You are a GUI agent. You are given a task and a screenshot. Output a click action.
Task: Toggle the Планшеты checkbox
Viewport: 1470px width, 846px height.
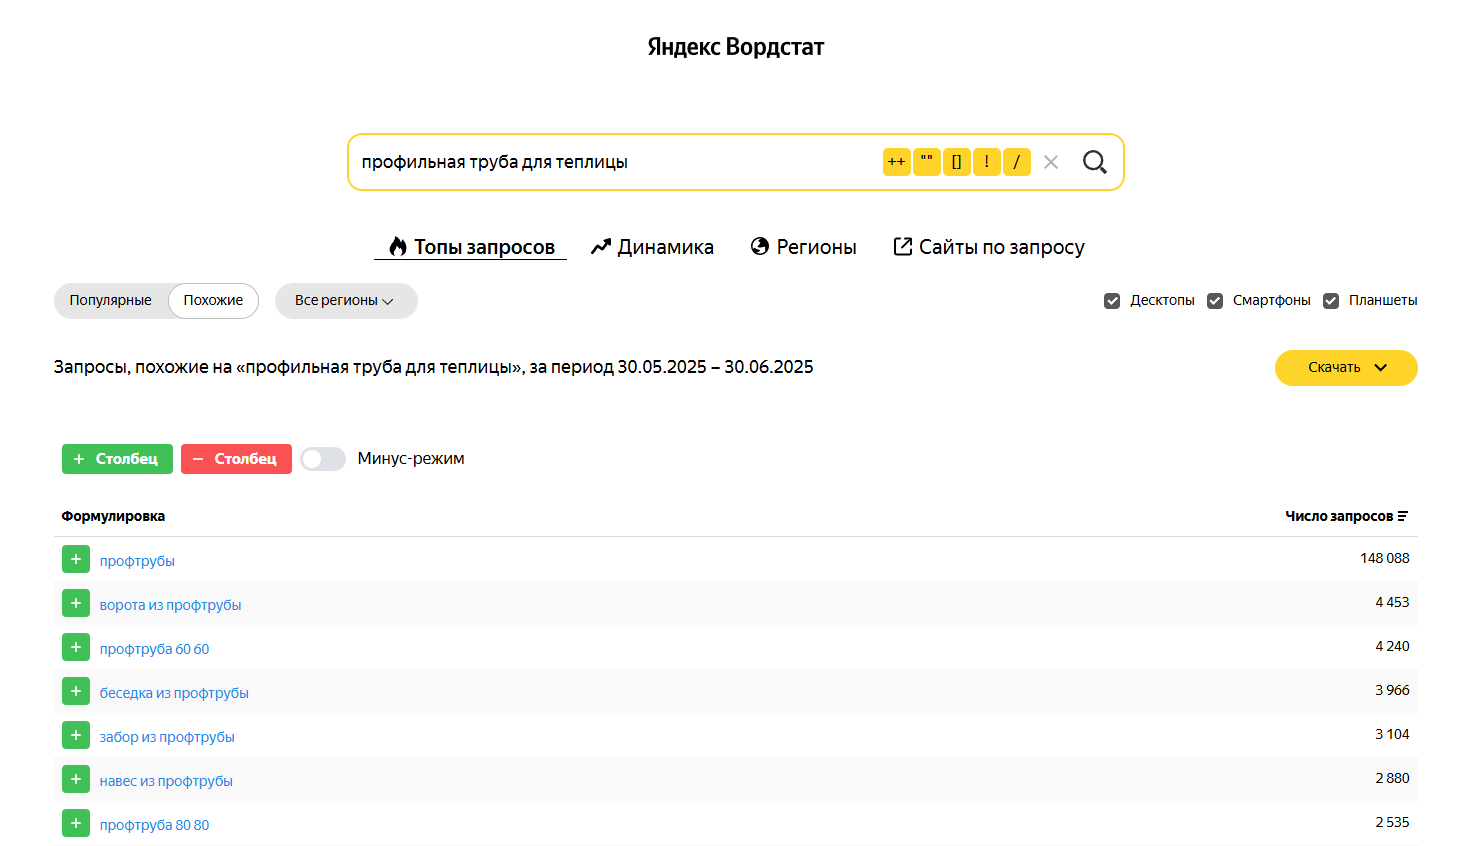1331,301
